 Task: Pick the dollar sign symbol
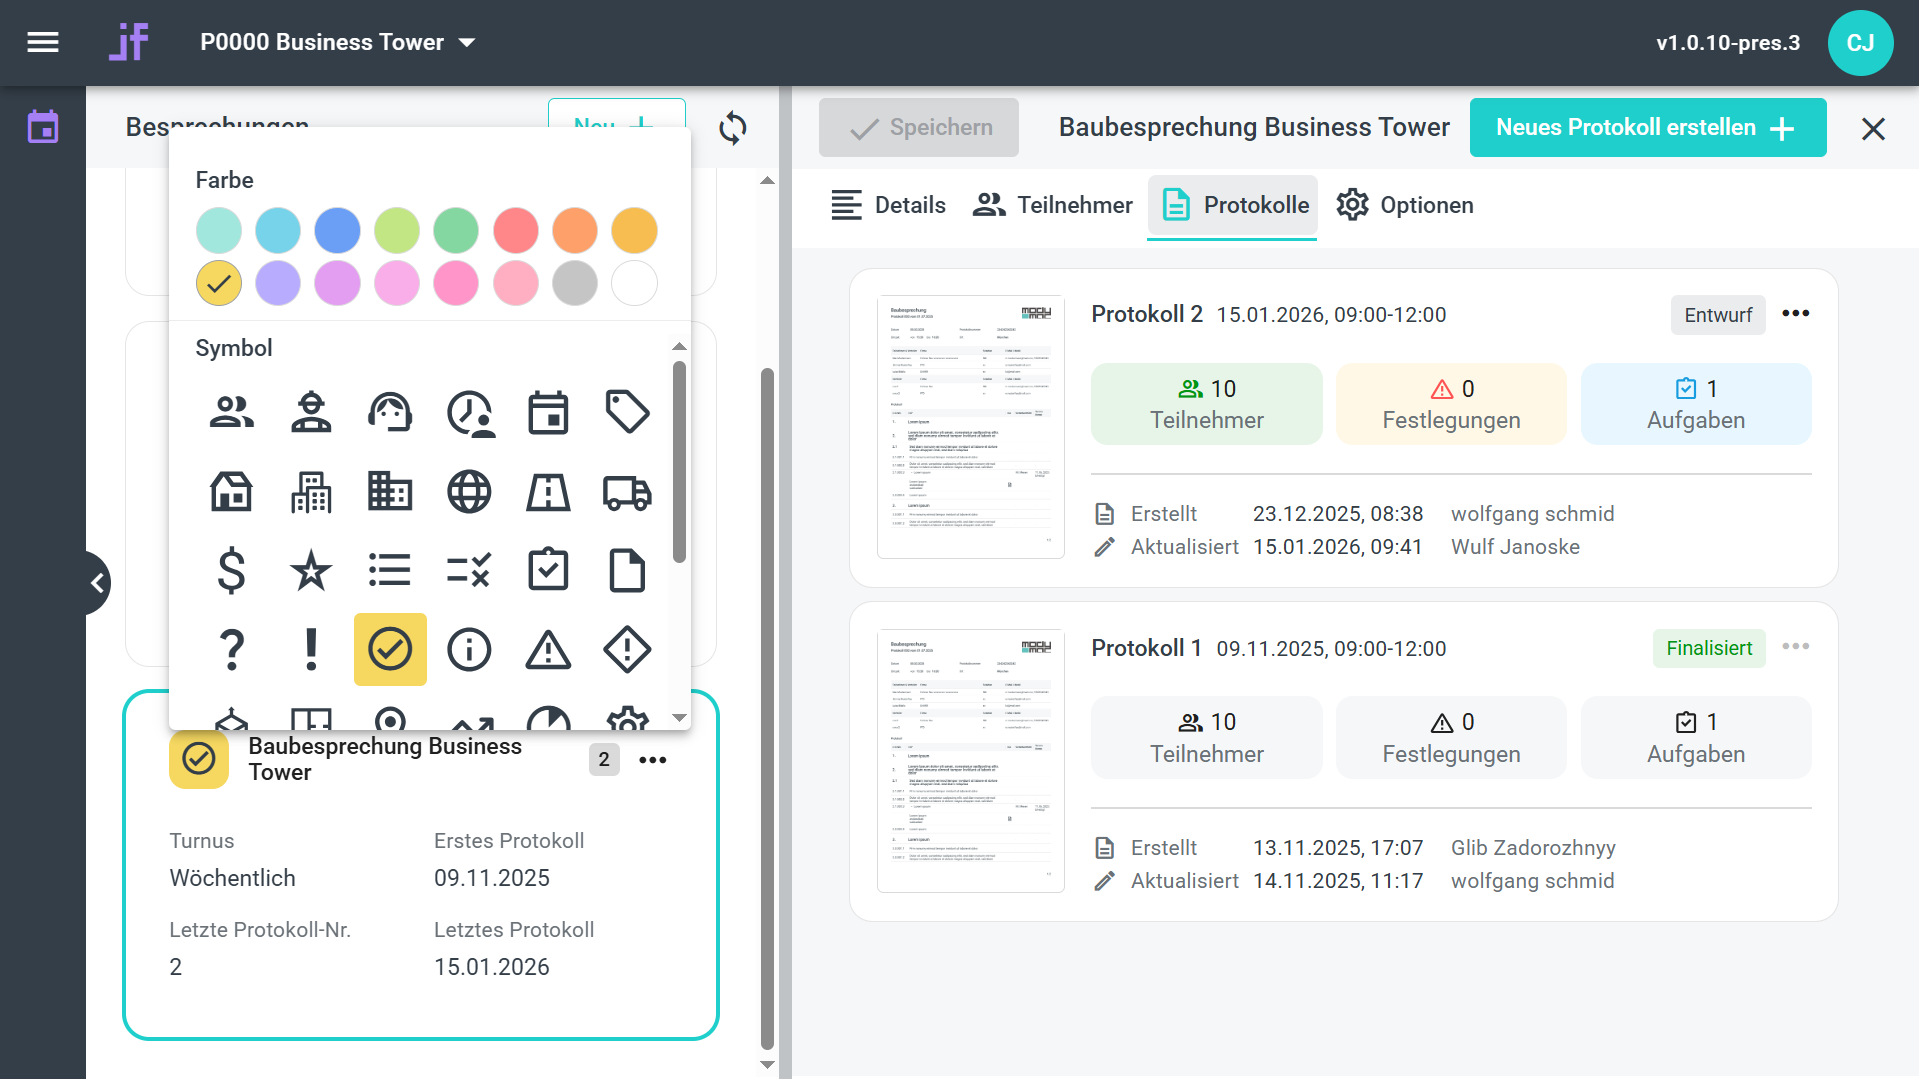[x=231, y=571]
